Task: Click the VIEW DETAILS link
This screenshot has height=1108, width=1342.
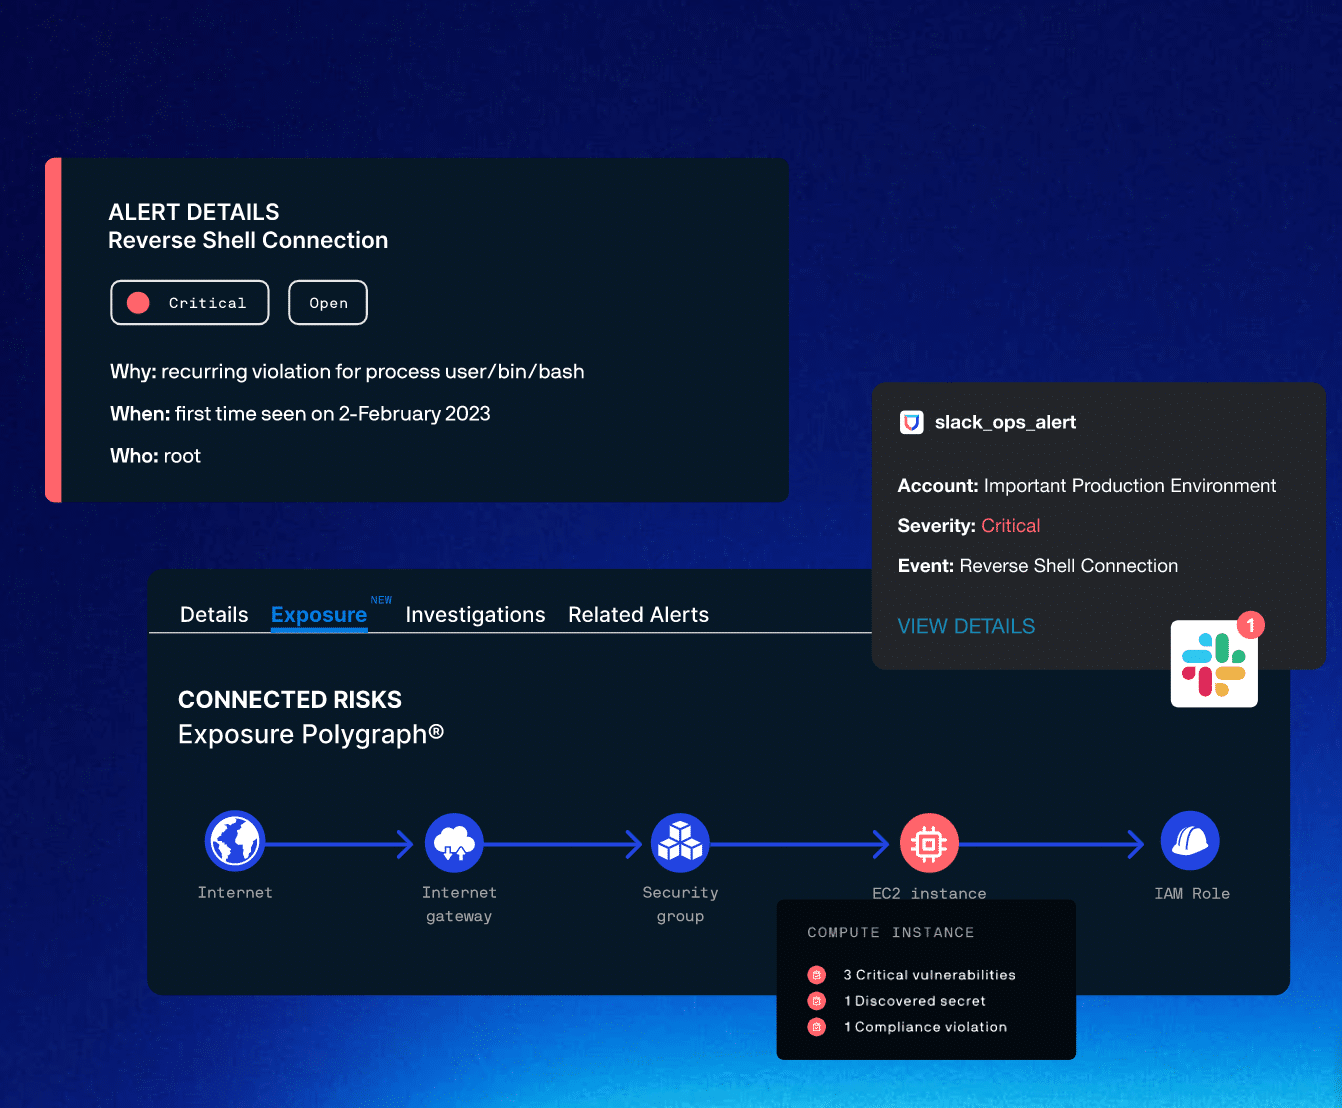Action: tap(966, 625)
